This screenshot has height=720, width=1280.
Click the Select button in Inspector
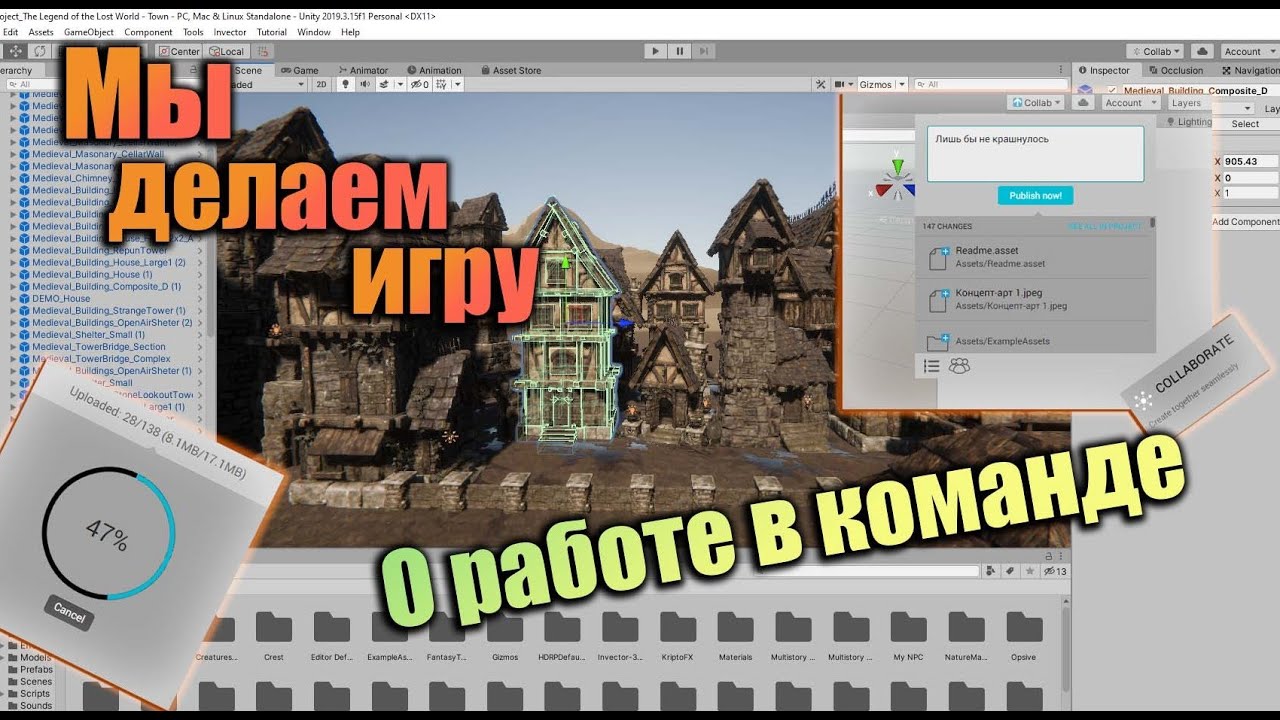(1245, 124)
